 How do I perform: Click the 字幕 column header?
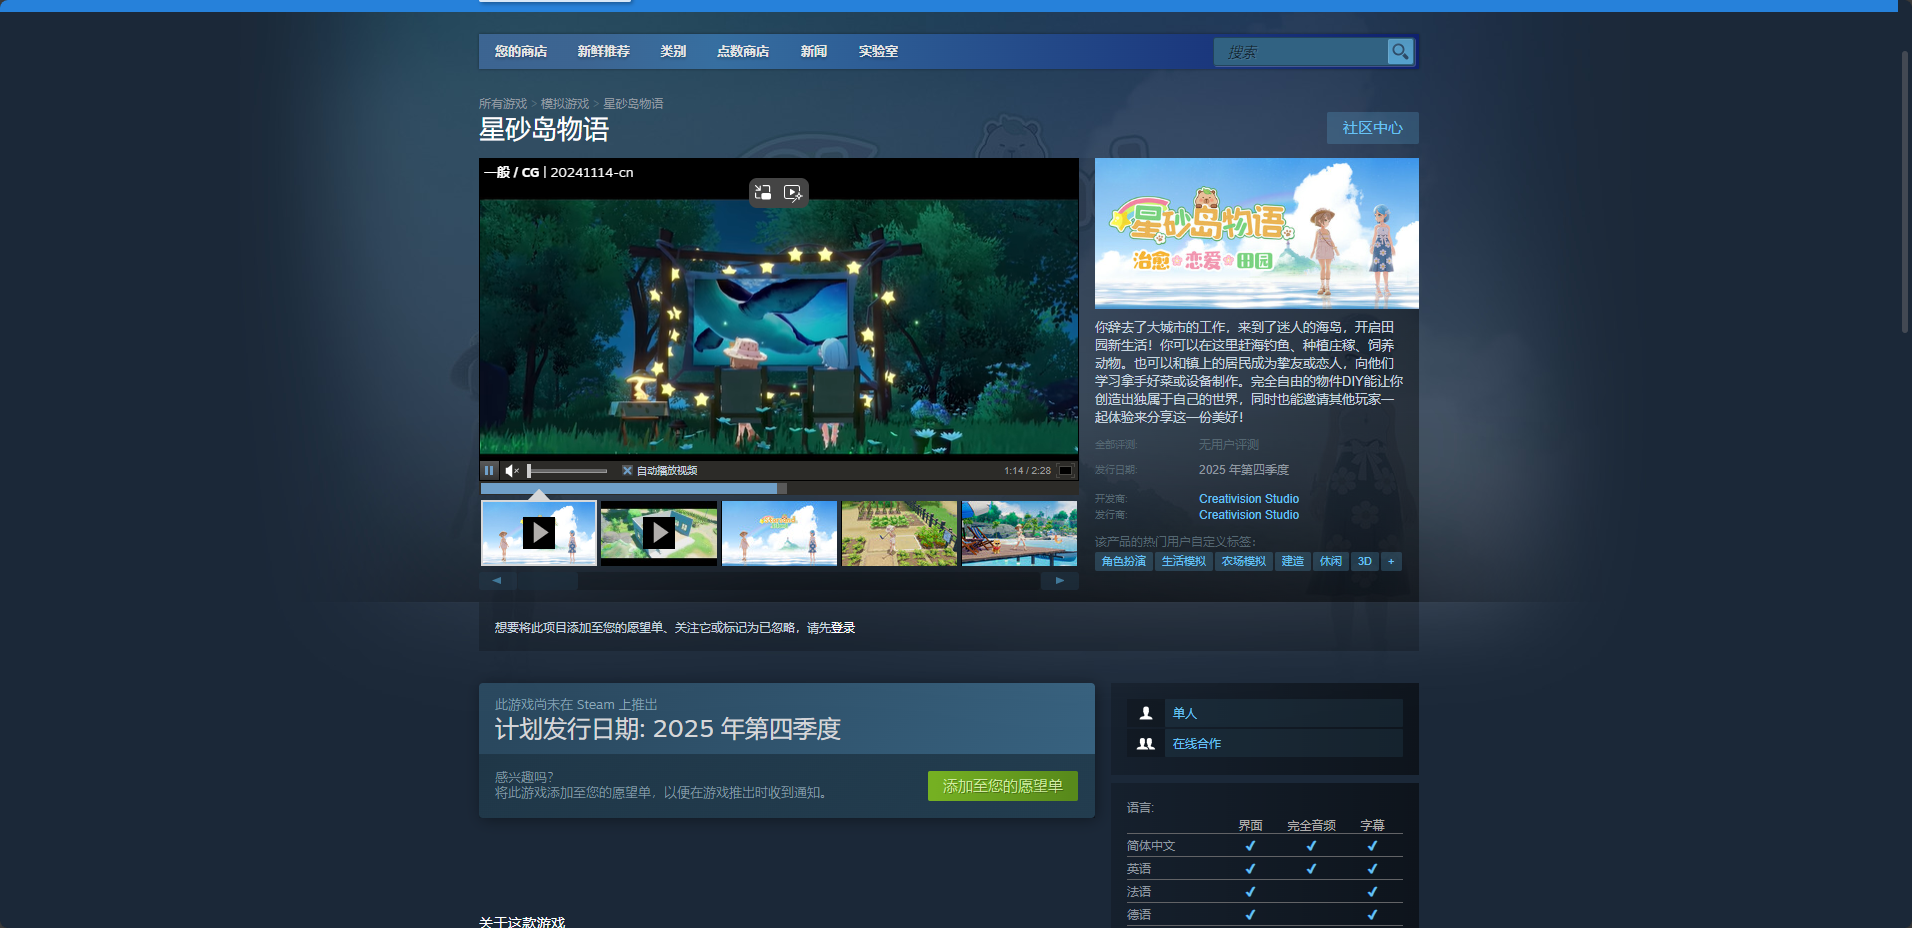[x=1372, y=826]
